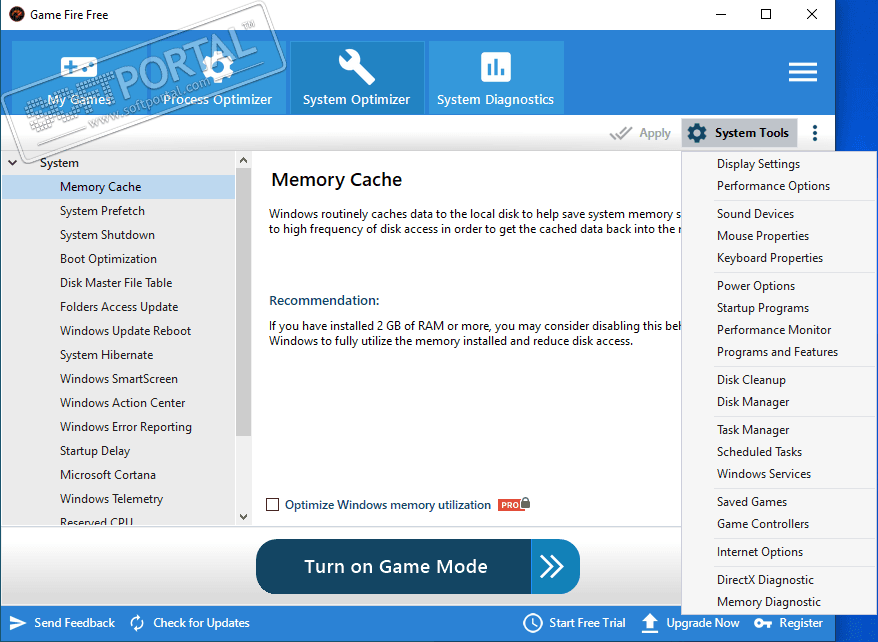Select Boot Optimization tree item
This screenshot has height=642, width=878.
108,259
